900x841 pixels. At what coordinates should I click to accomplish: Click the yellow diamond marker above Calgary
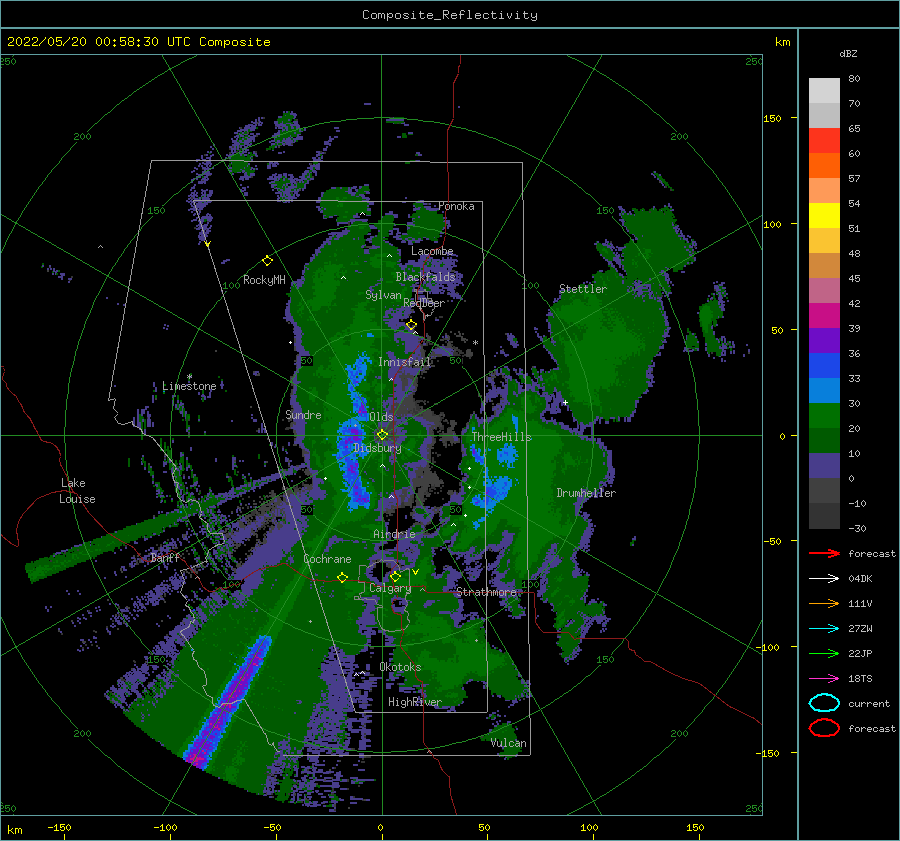pos(395,576)
